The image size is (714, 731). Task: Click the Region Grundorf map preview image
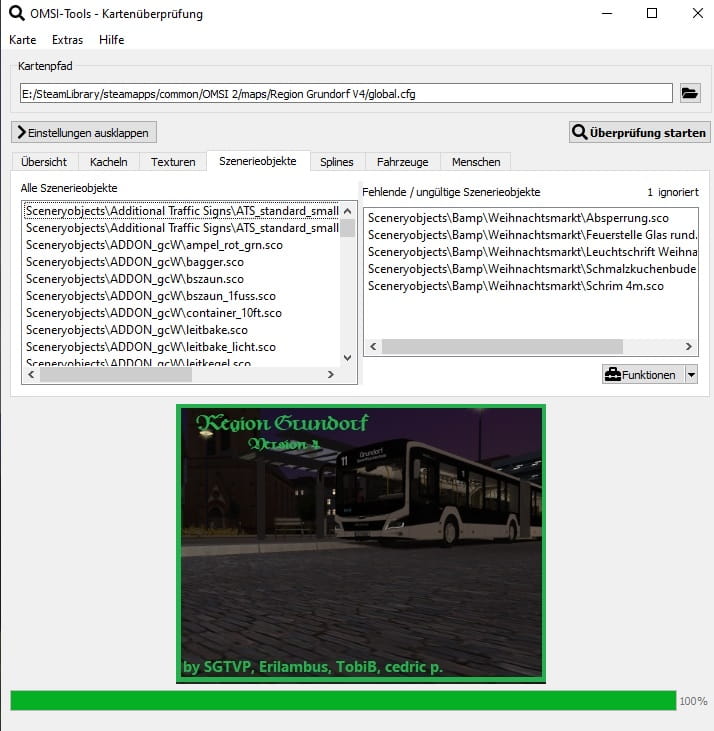coord(361,543)
